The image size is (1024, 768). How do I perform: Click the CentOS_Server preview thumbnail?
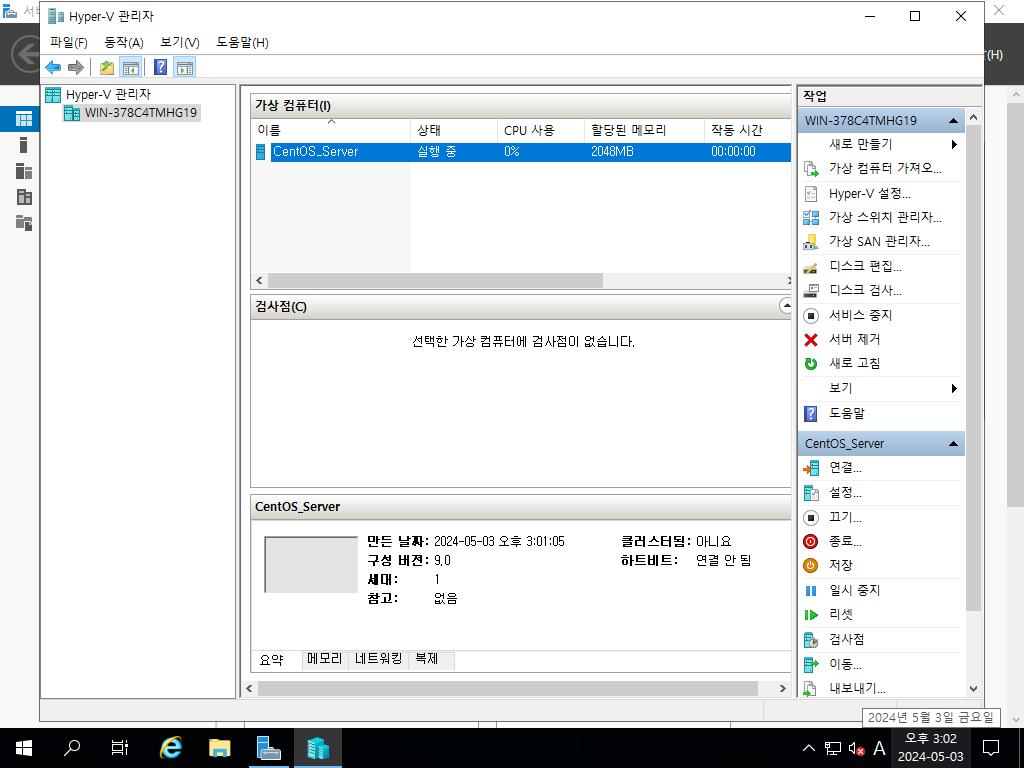[311, 564]
